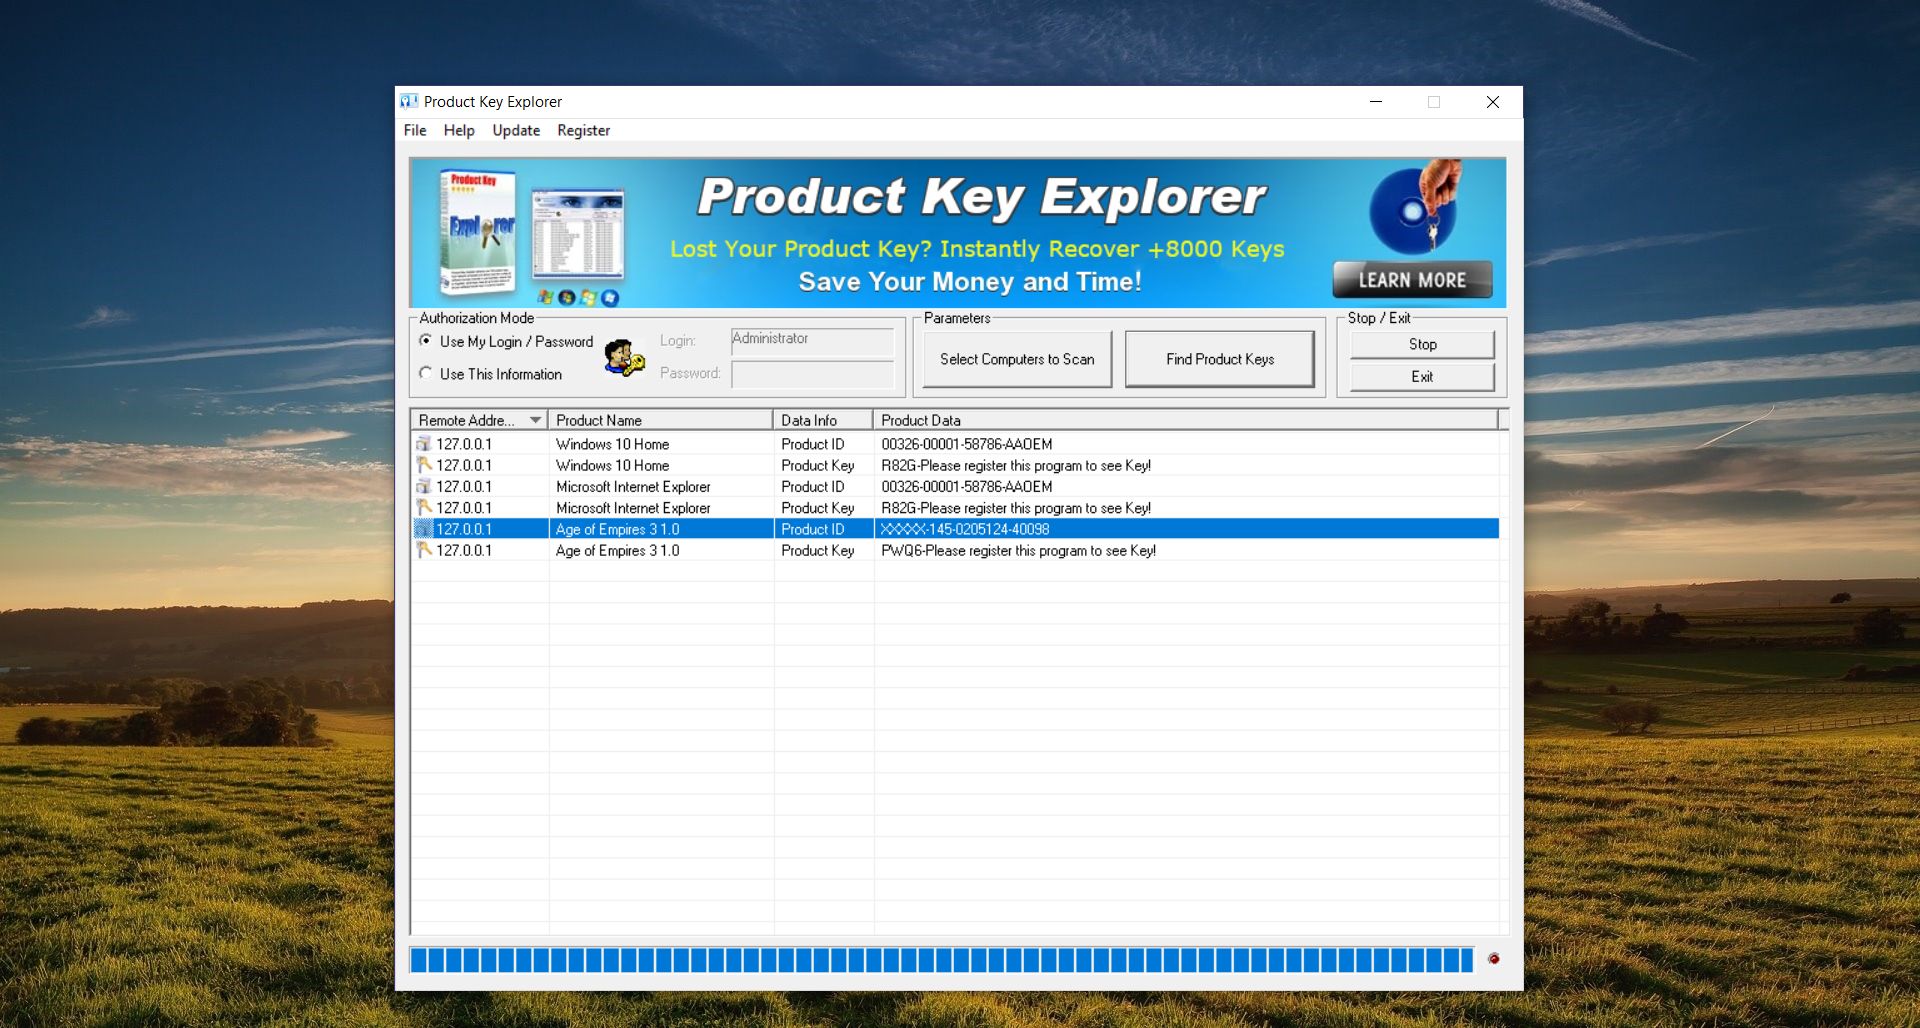Open the Register menu
The image size is (1920, 1028).
583,130
